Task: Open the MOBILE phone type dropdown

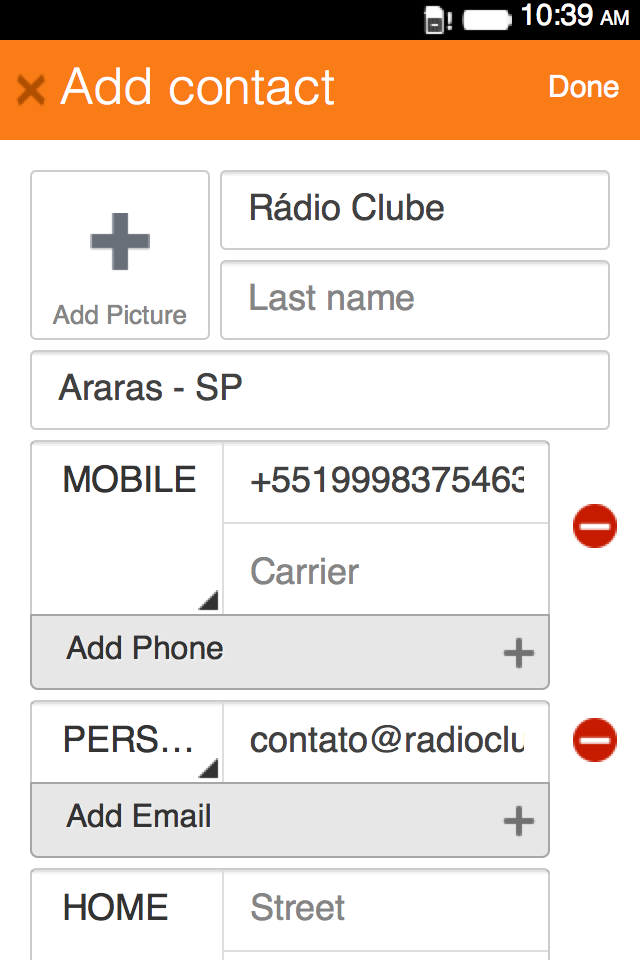Action: tap(127, 527)
